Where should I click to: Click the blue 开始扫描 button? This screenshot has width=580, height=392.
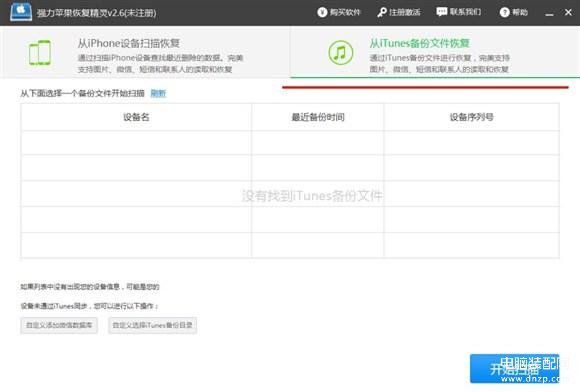click(515, 368)
